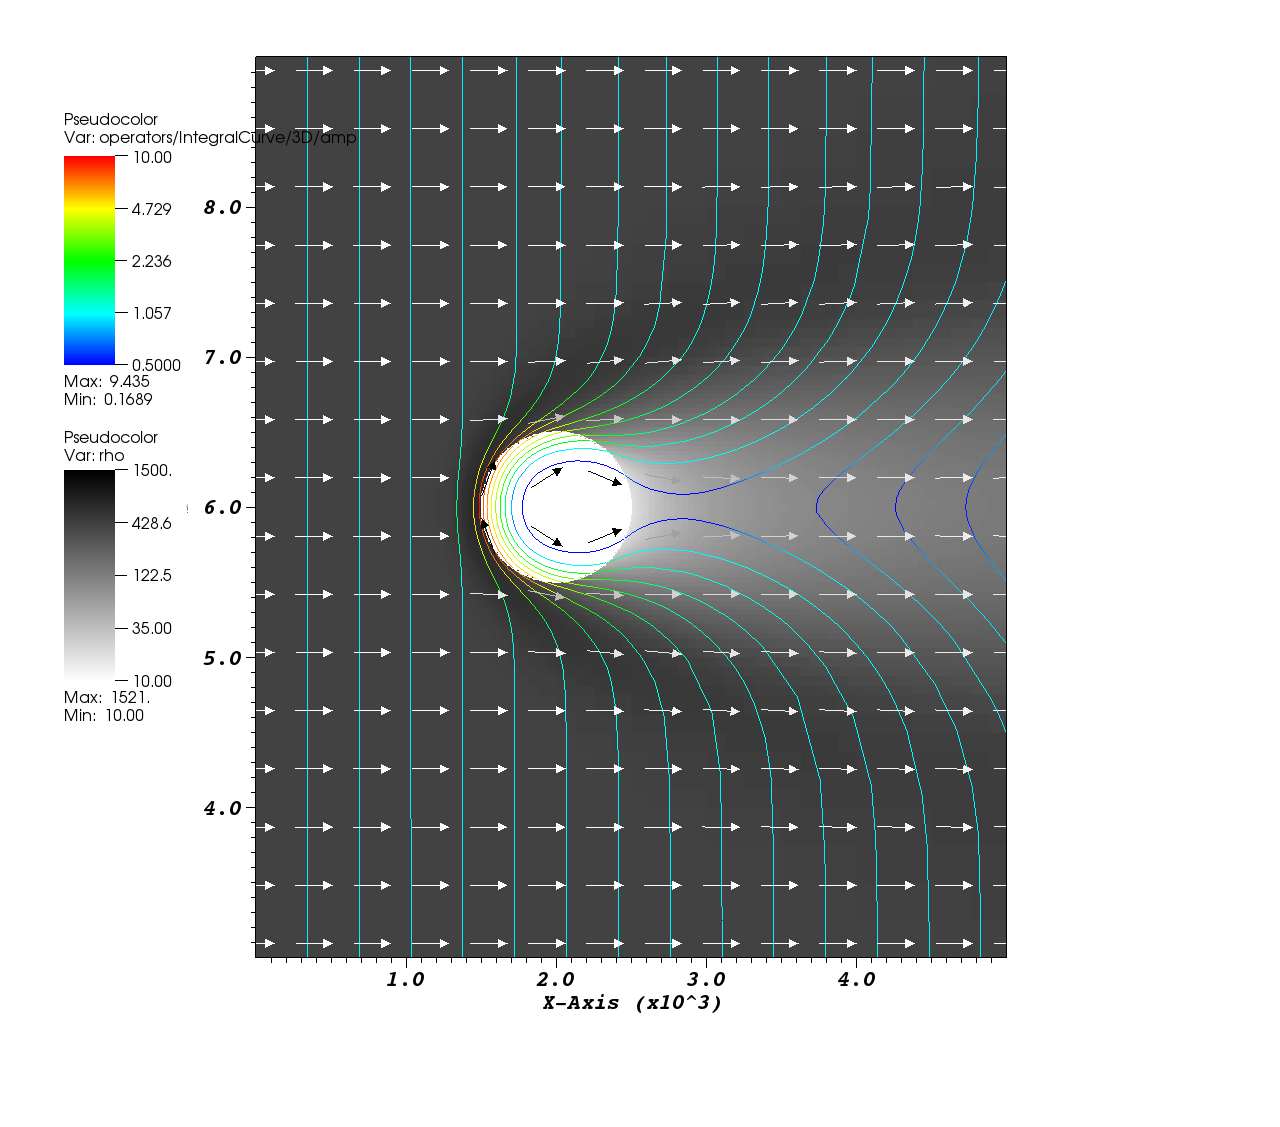
Task: Click the 4.729 tick value on the rainbow legend
Action: coord(152,209)
